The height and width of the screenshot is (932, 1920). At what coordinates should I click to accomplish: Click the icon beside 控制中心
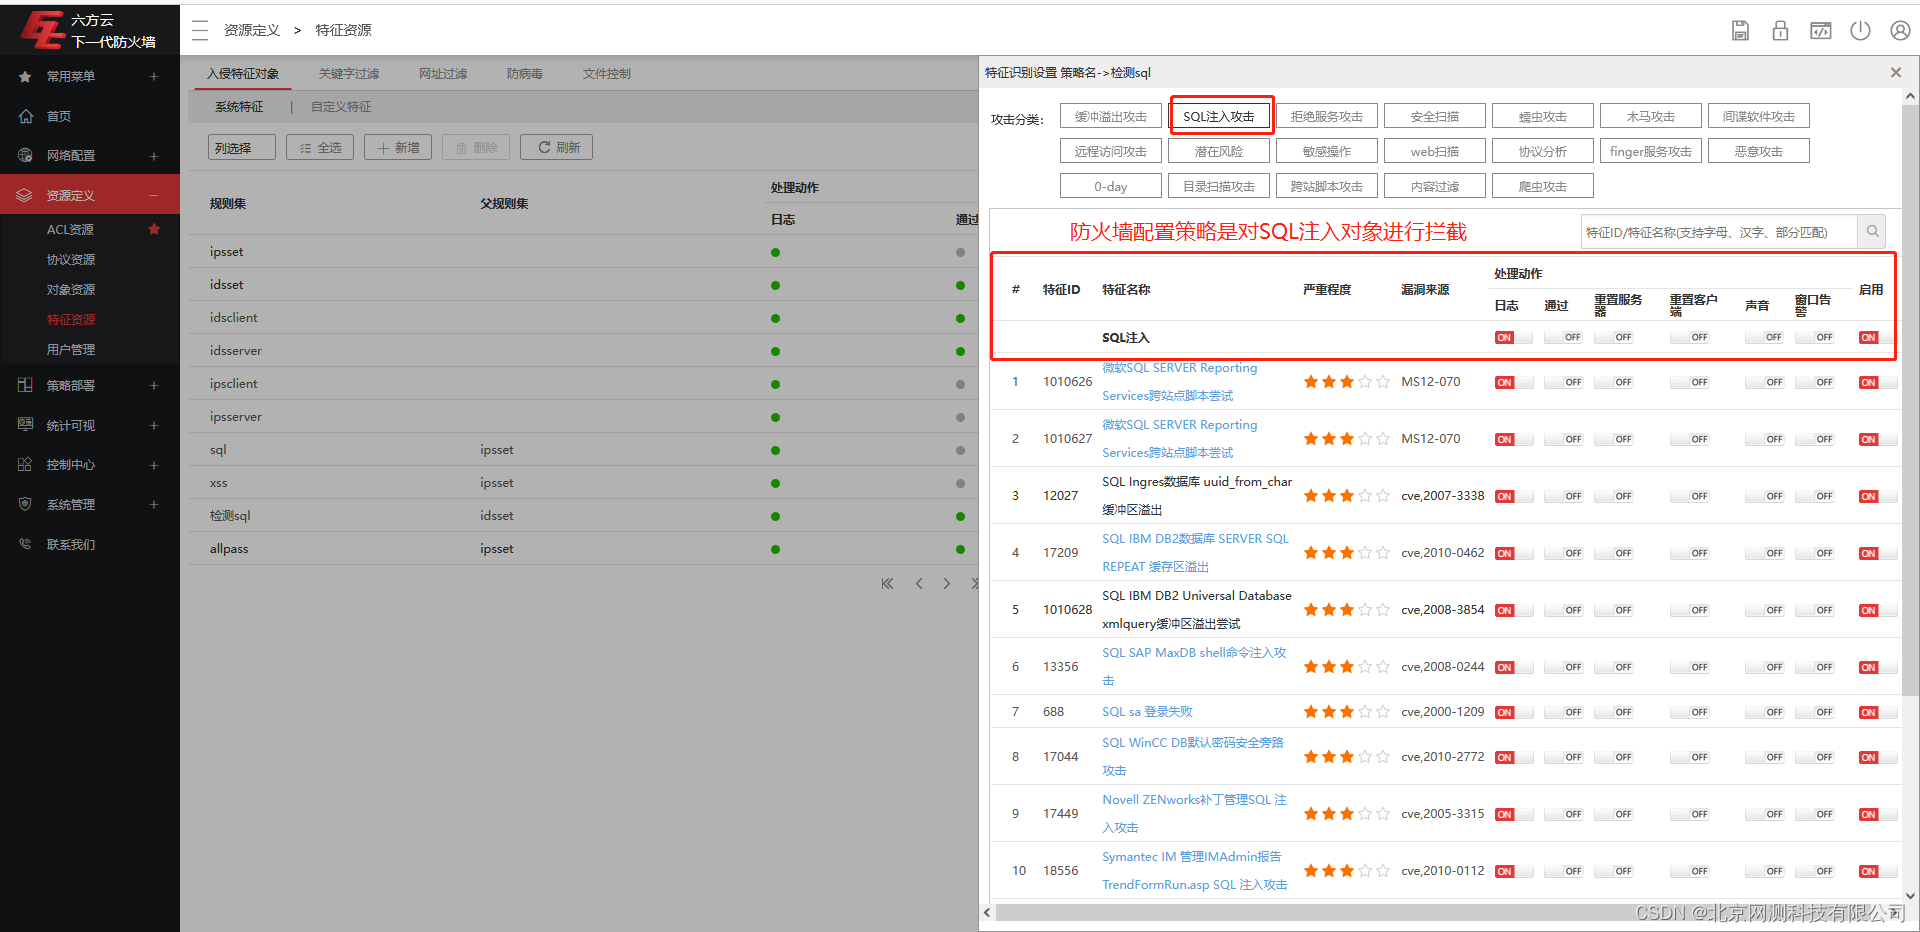pos(25,465)
